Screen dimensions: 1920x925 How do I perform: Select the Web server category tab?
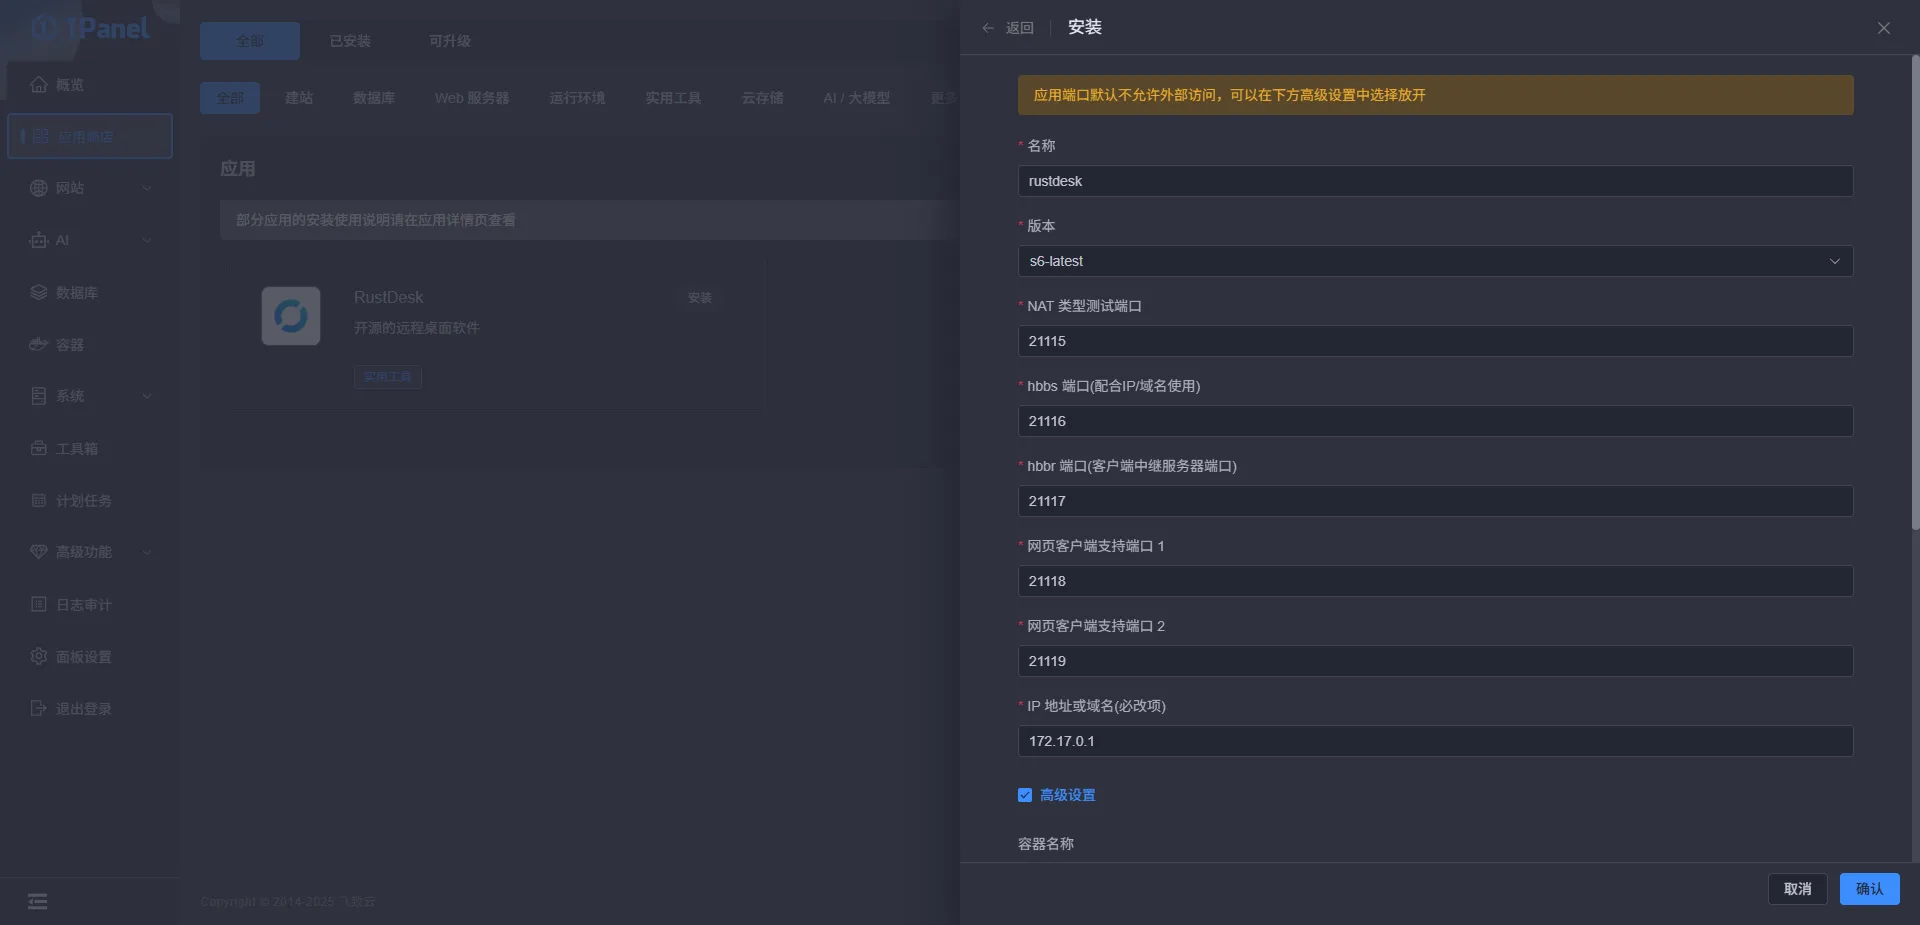click(x=472, y=98)
